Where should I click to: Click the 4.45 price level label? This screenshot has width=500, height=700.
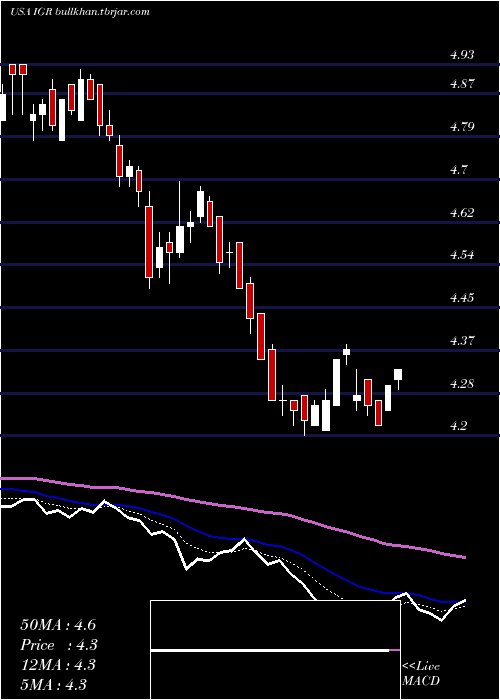coord(462,298)
